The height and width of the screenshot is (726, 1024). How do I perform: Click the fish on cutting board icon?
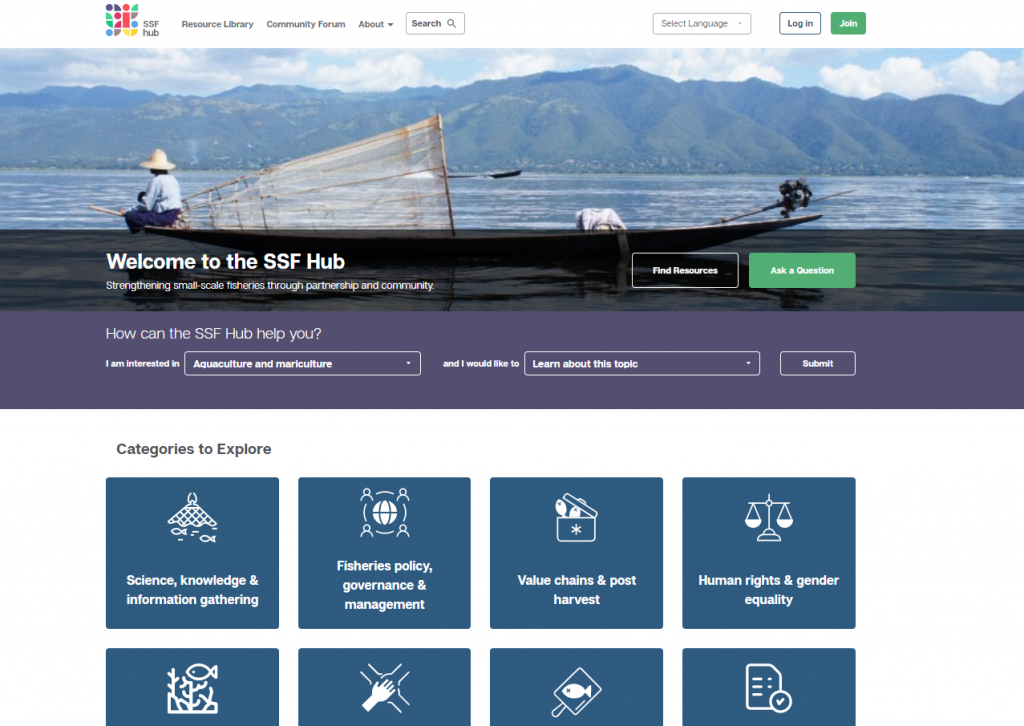(576, 691)
